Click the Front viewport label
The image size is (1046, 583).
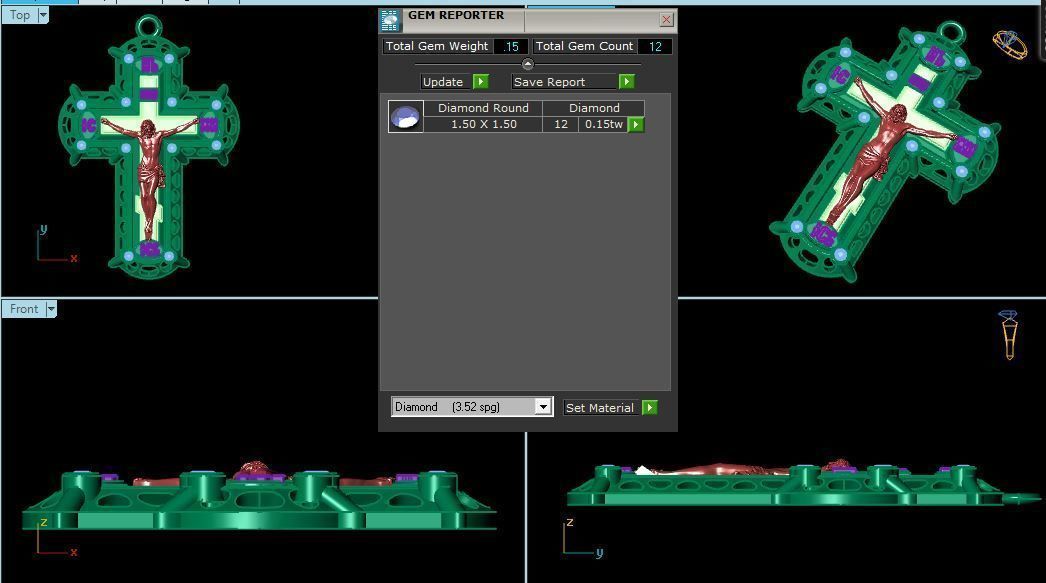(x=23, y=309)
